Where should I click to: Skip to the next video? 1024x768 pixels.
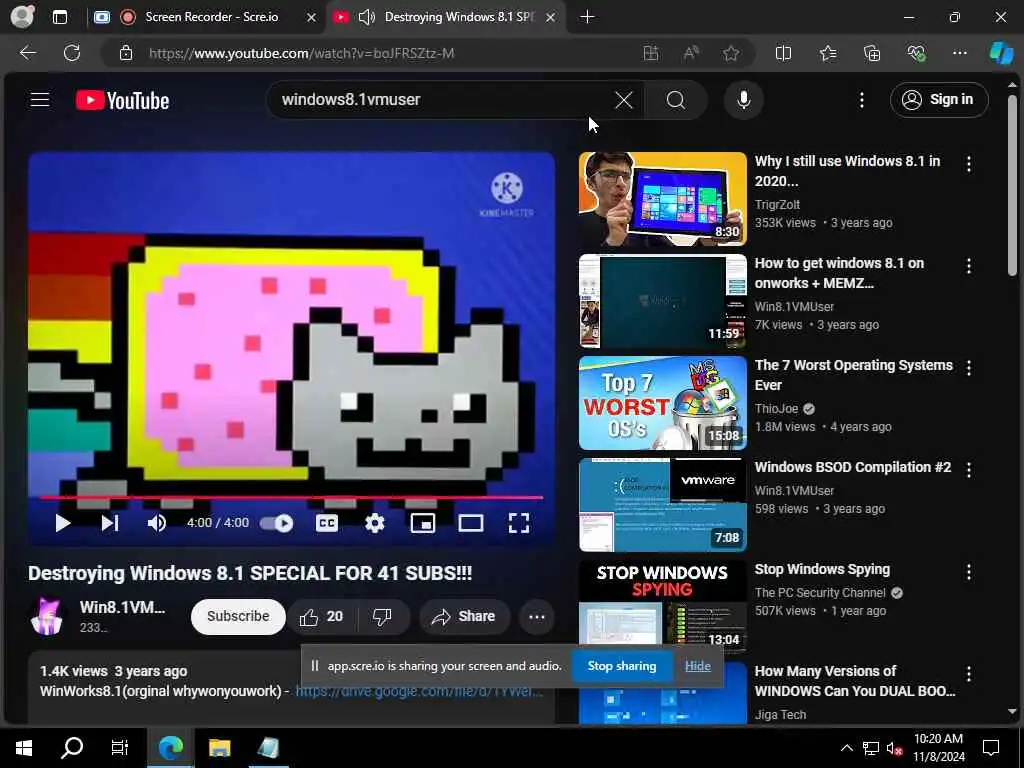pyautogui.click(x=110, y=523)
